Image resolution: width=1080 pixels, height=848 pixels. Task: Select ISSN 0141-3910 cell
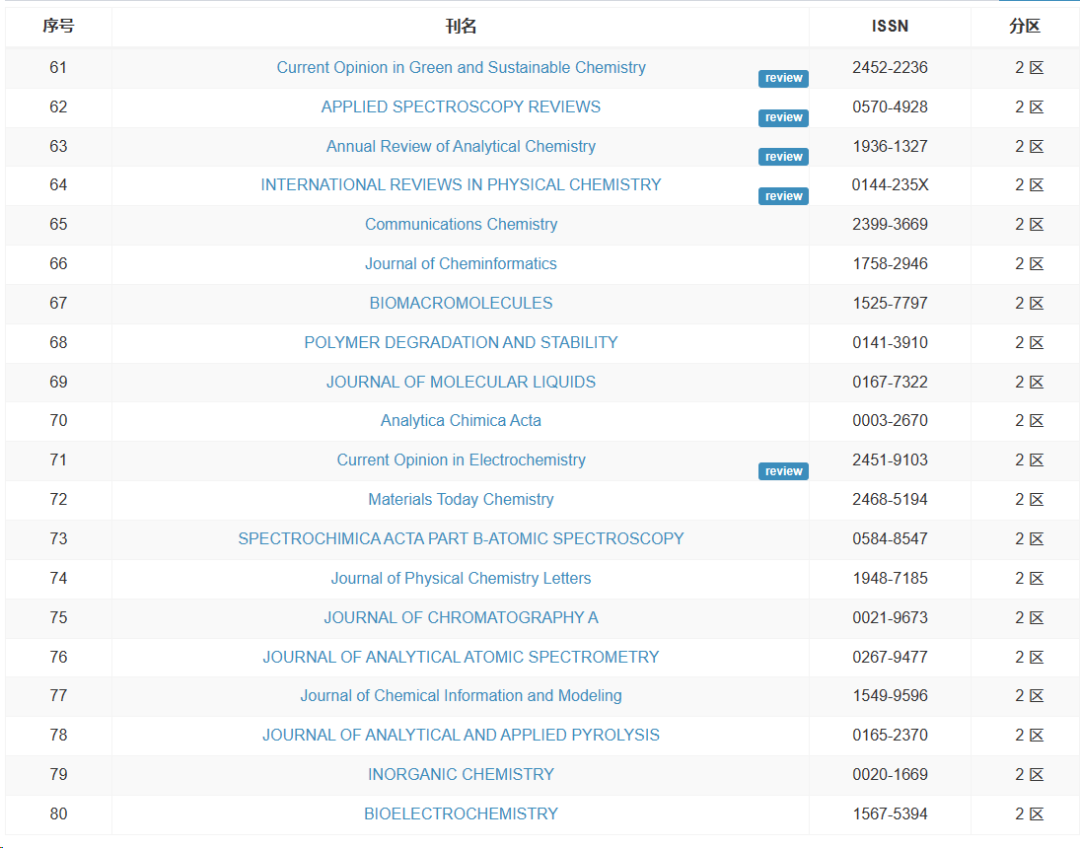click(x=890, y=342)
